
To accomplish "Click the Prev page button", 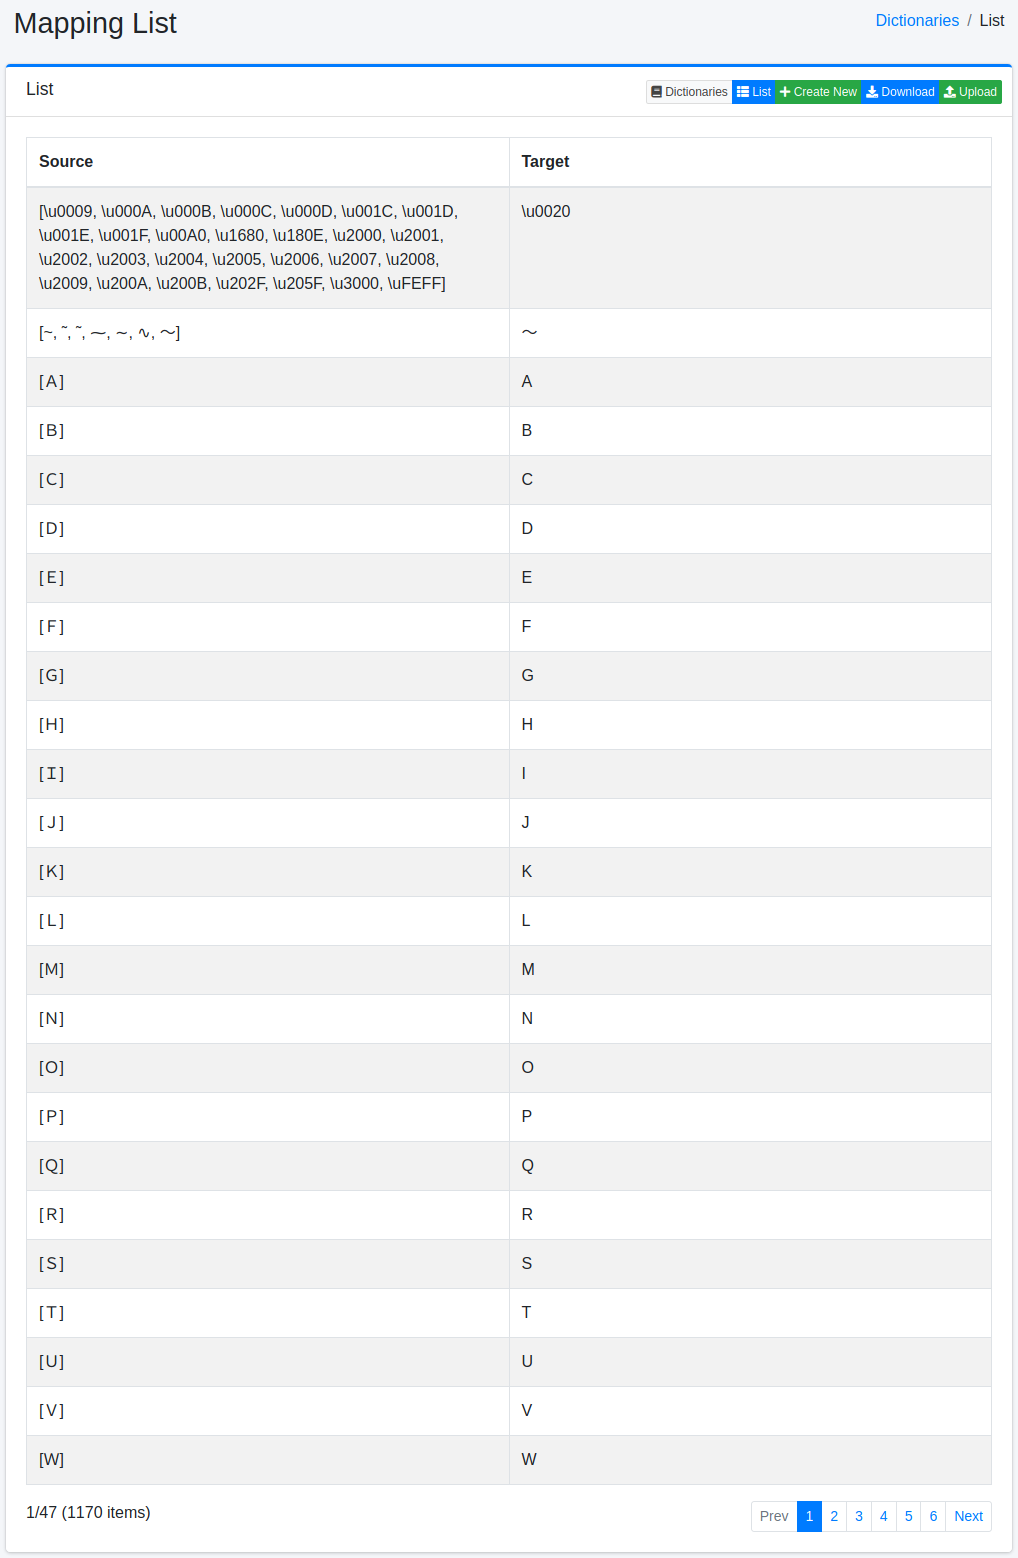I will point(774,1516).
